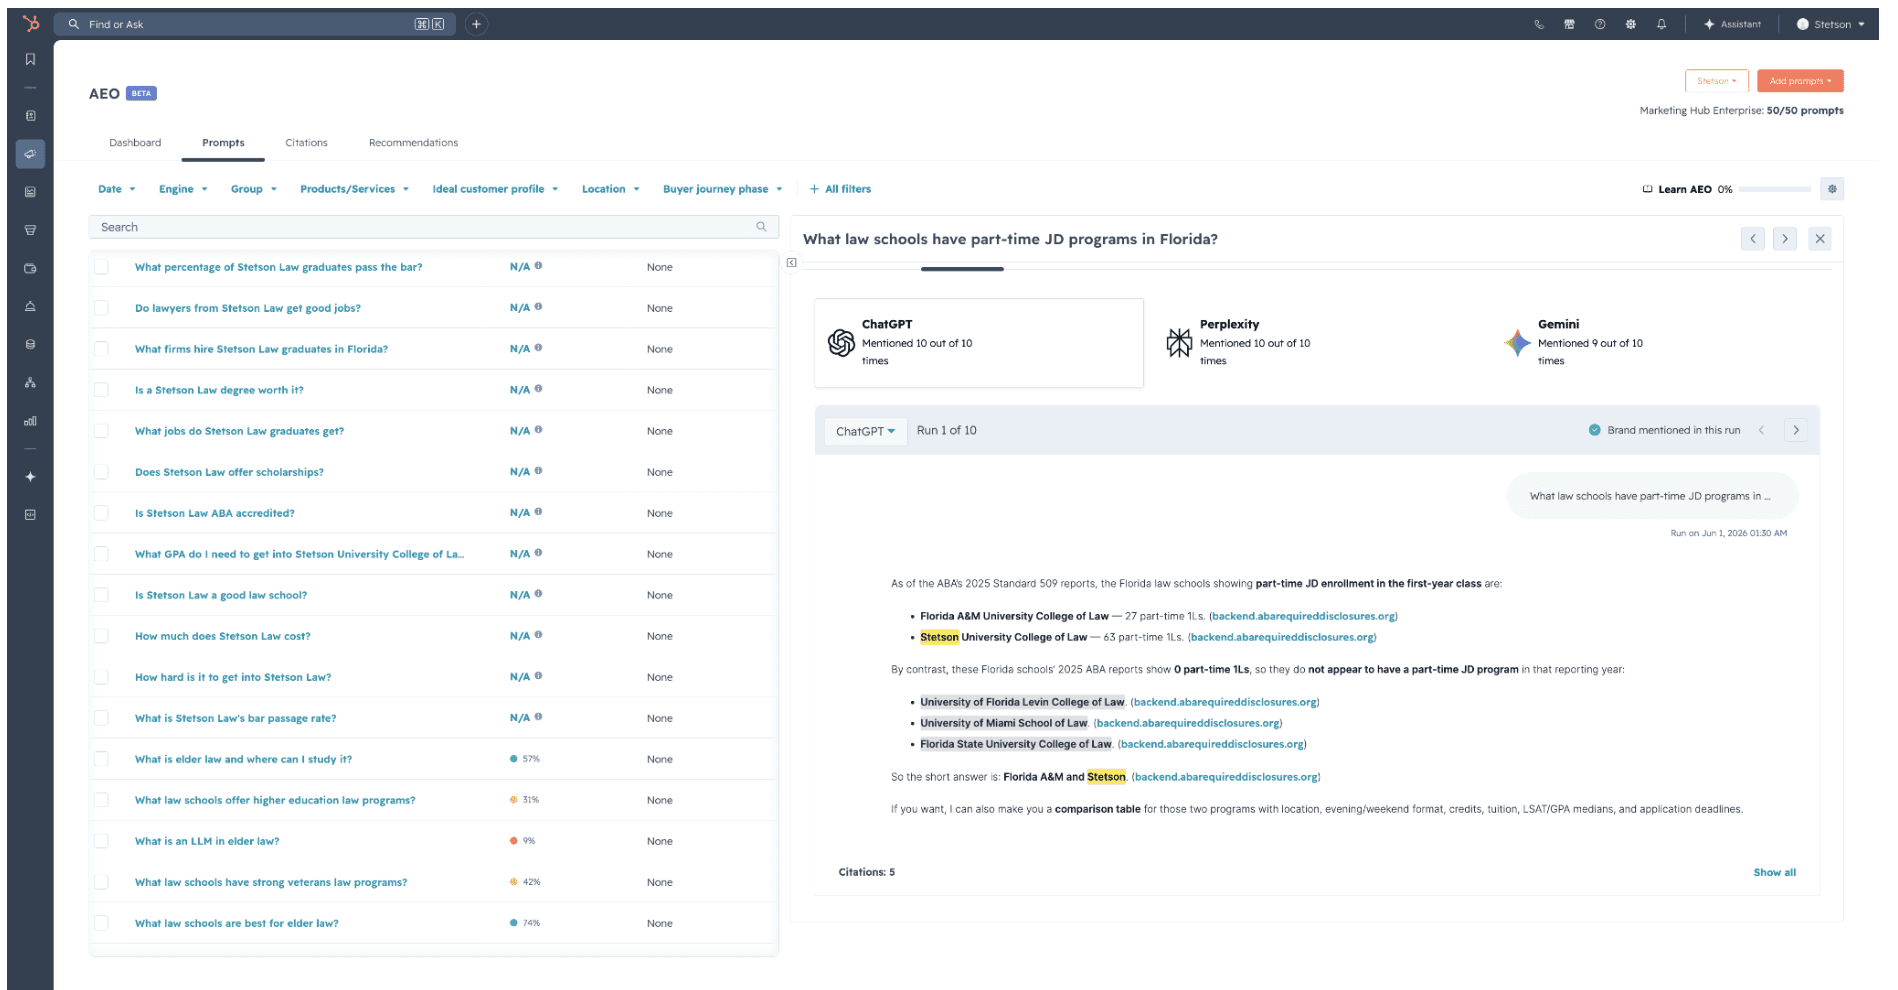Close the prompt detail panel

(1820, 239)
